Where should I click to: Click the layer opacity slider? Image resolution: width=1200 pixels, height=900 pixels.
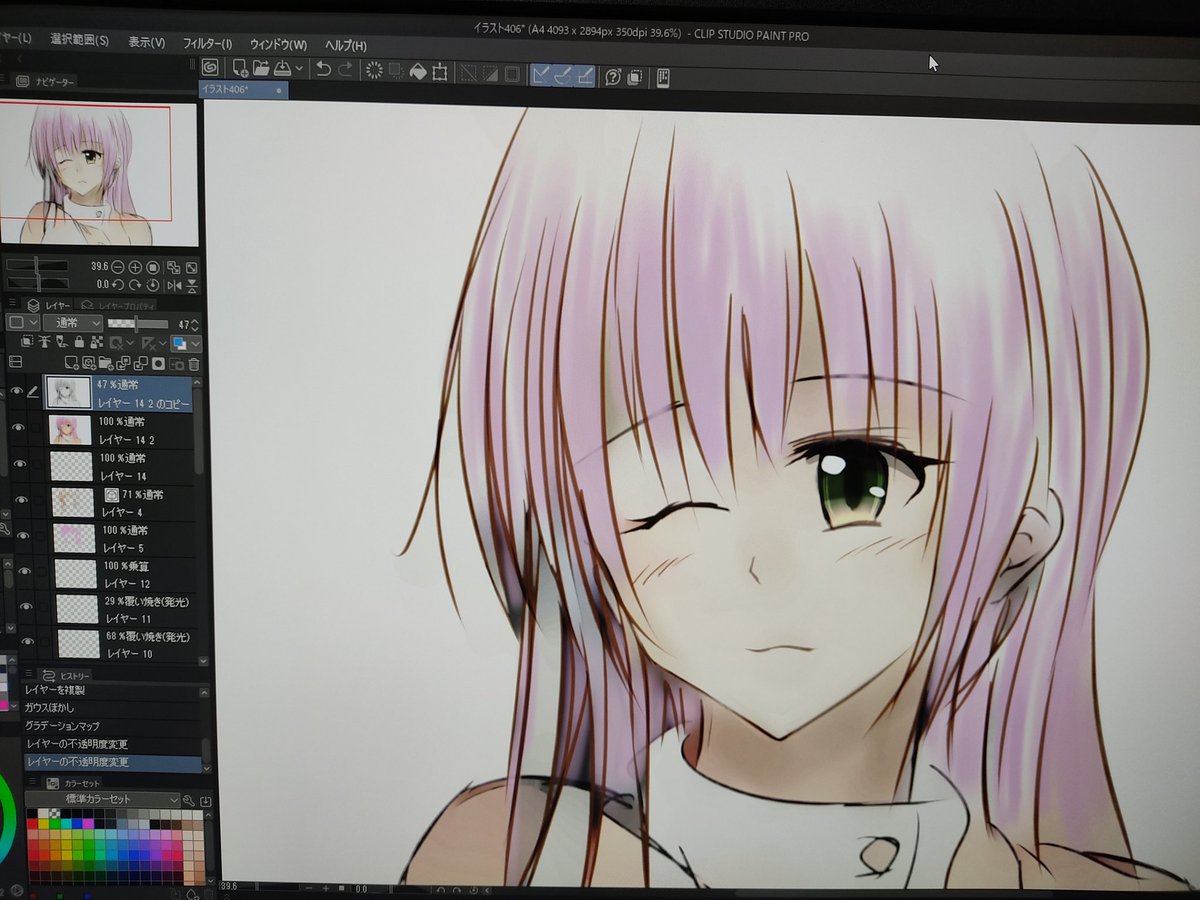point(138,324)
